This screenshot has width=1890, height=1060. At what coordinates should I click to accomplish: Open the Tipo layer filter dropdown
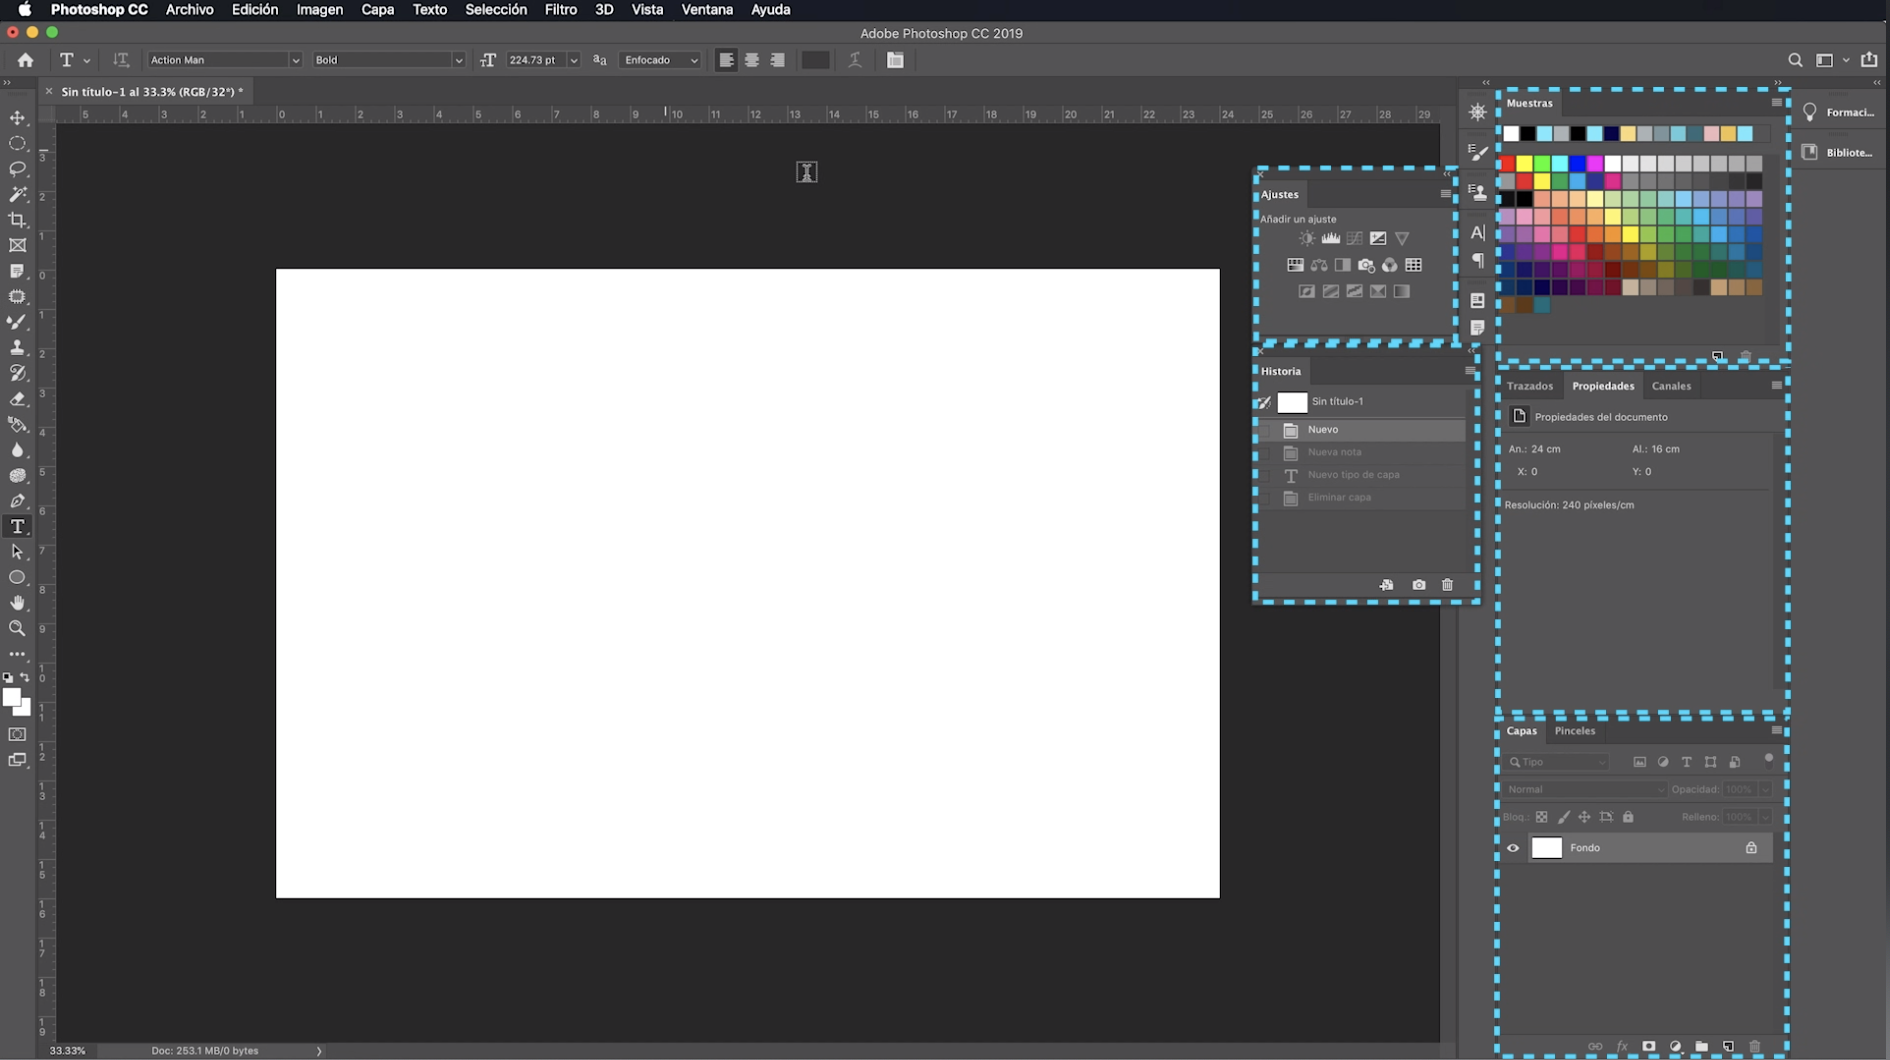(x=1558, y=762)
